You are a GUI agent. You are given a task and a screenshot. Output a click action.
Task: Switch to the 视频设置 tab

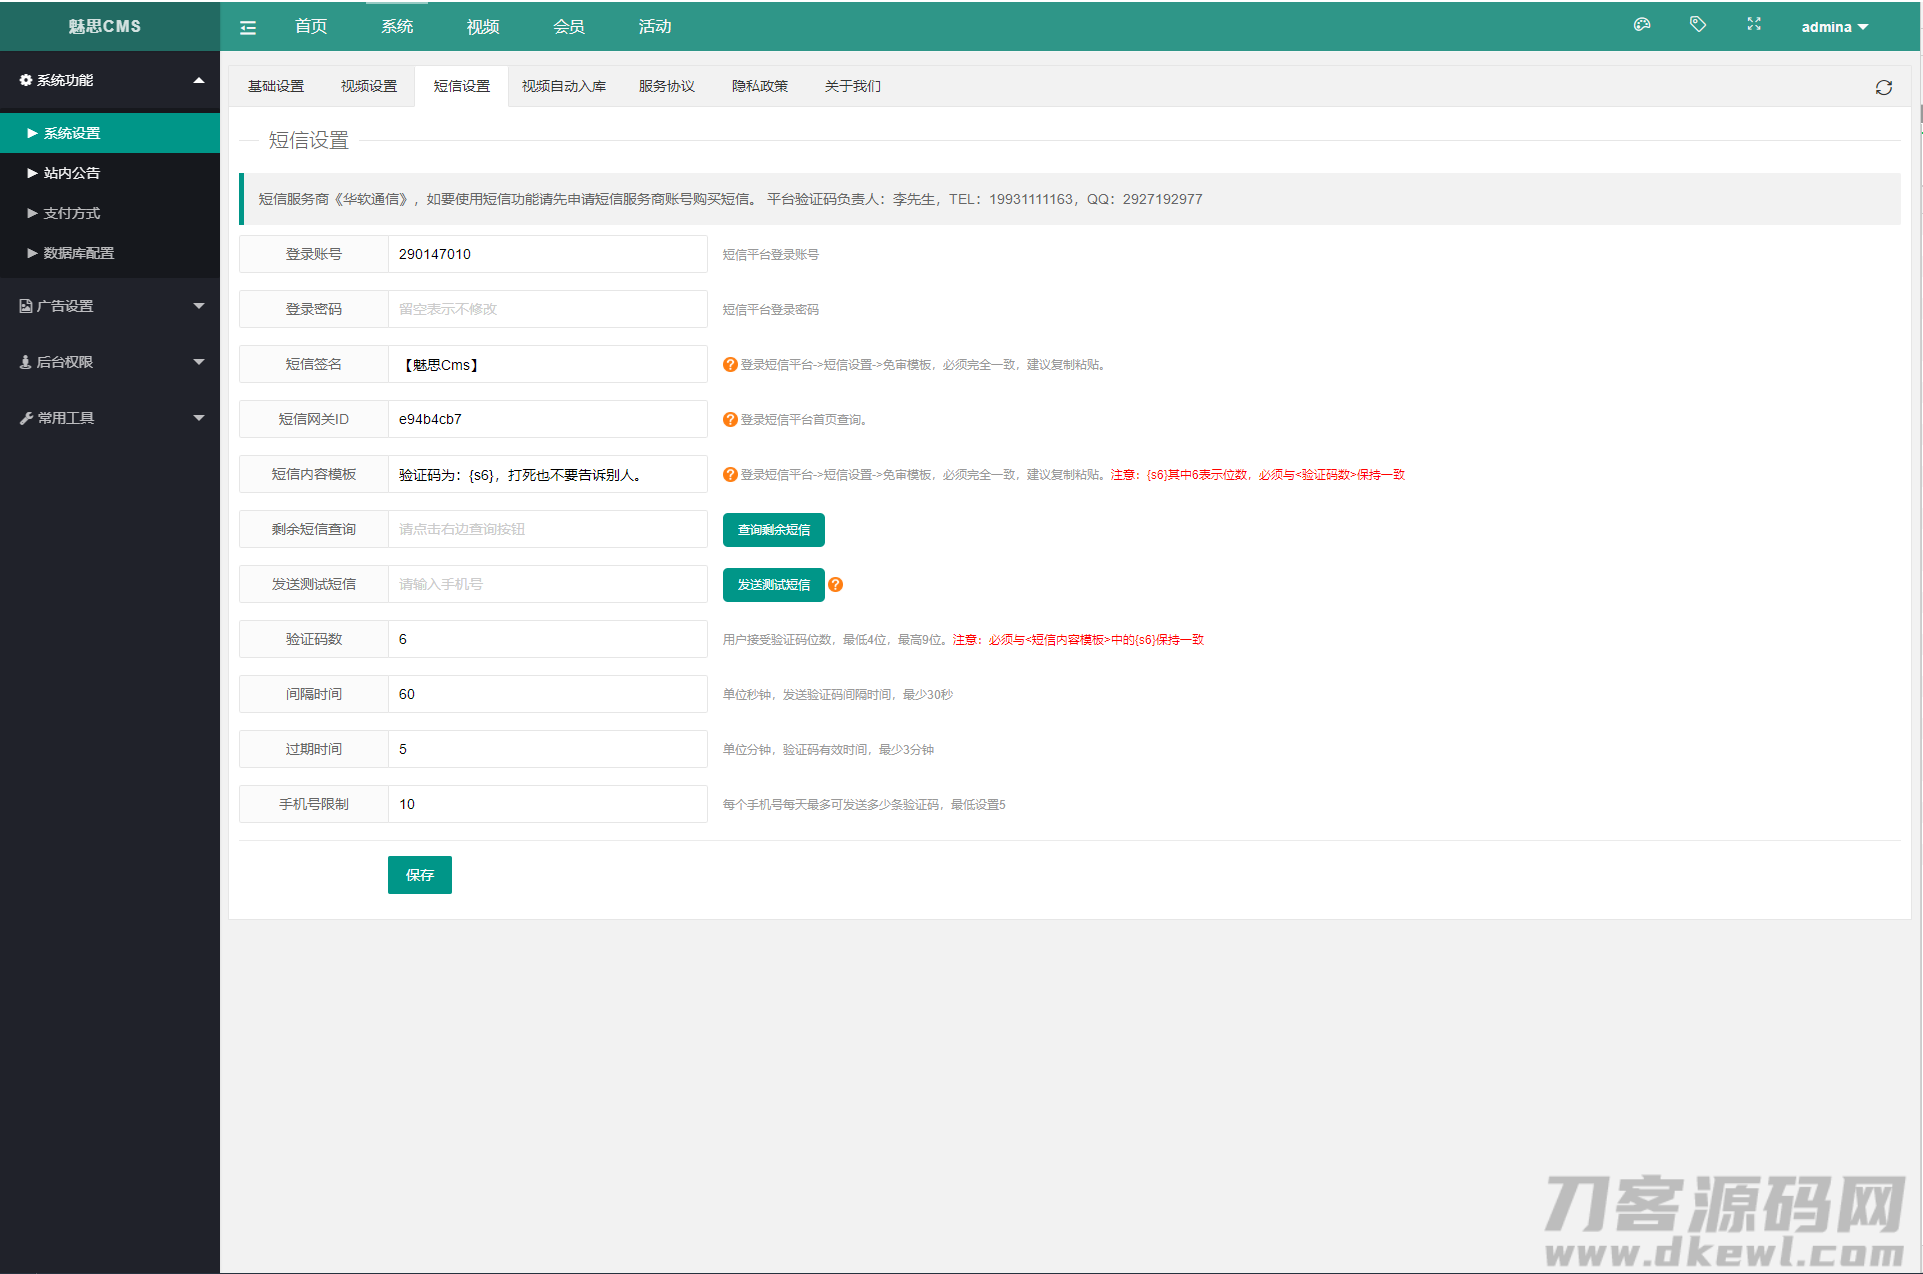click(x=369, y=86)
